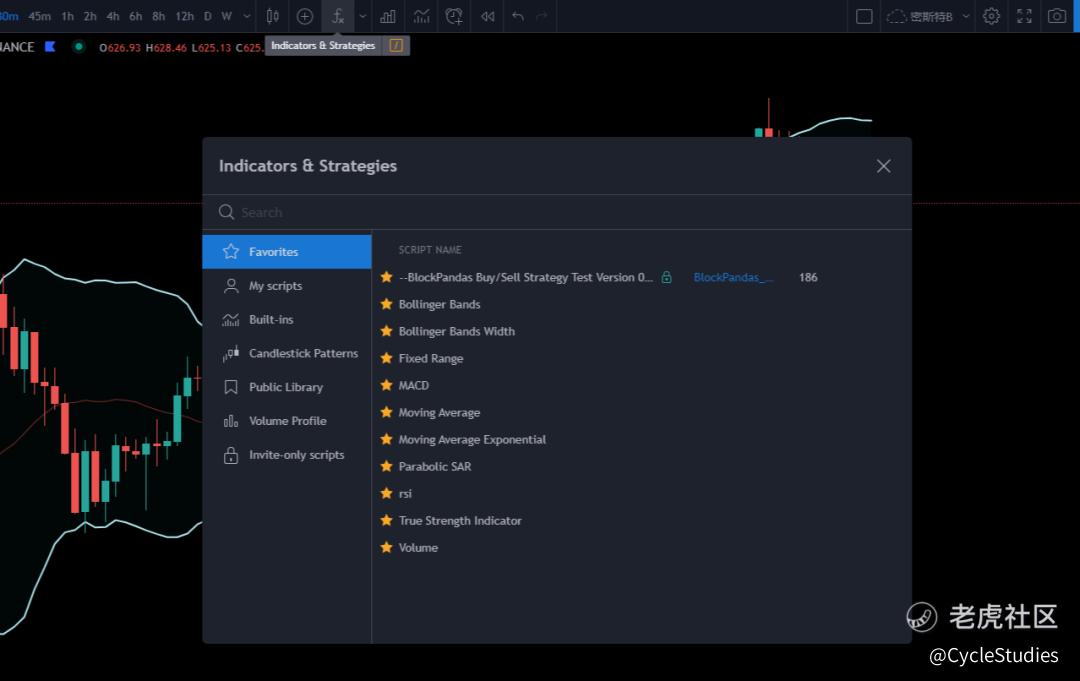Switch to the Built-ins category

271,320
